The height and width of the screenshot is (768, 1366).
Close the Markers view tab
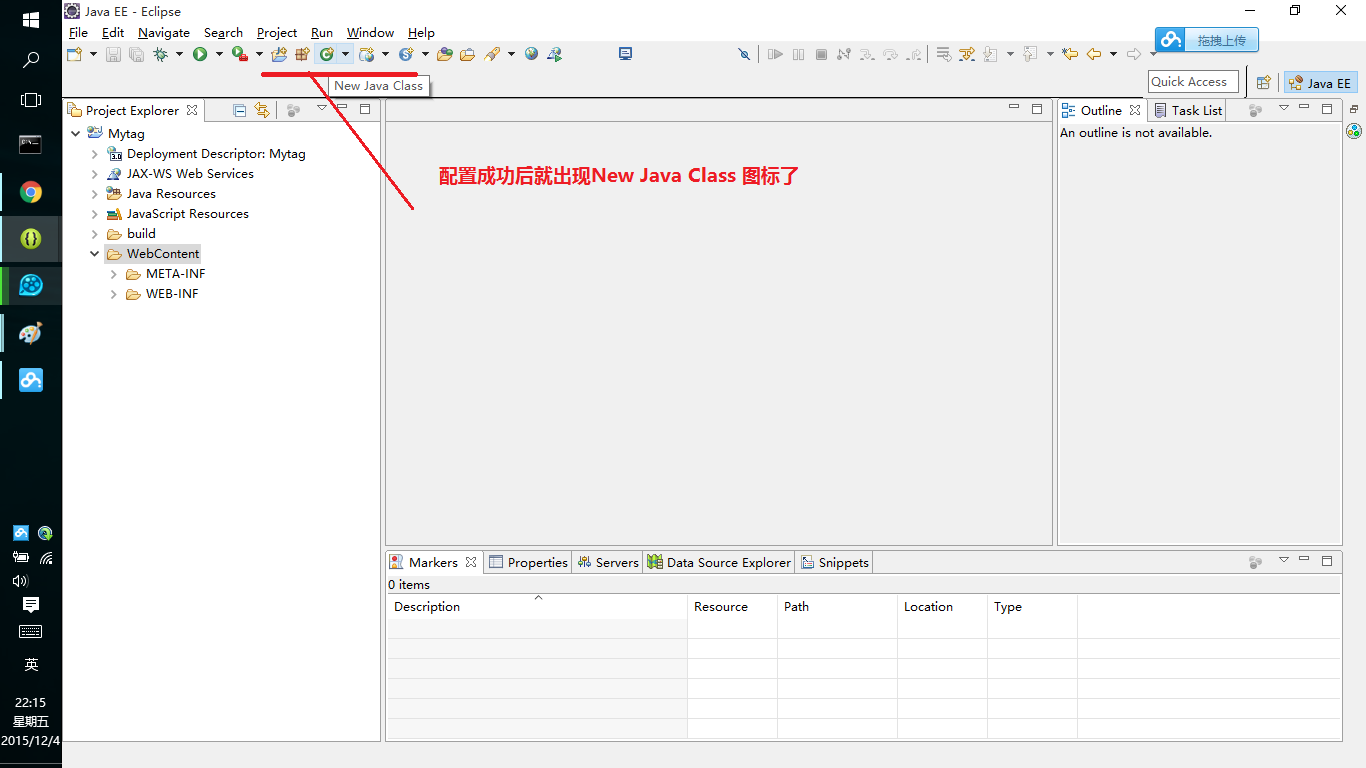(x=471, y=562)
